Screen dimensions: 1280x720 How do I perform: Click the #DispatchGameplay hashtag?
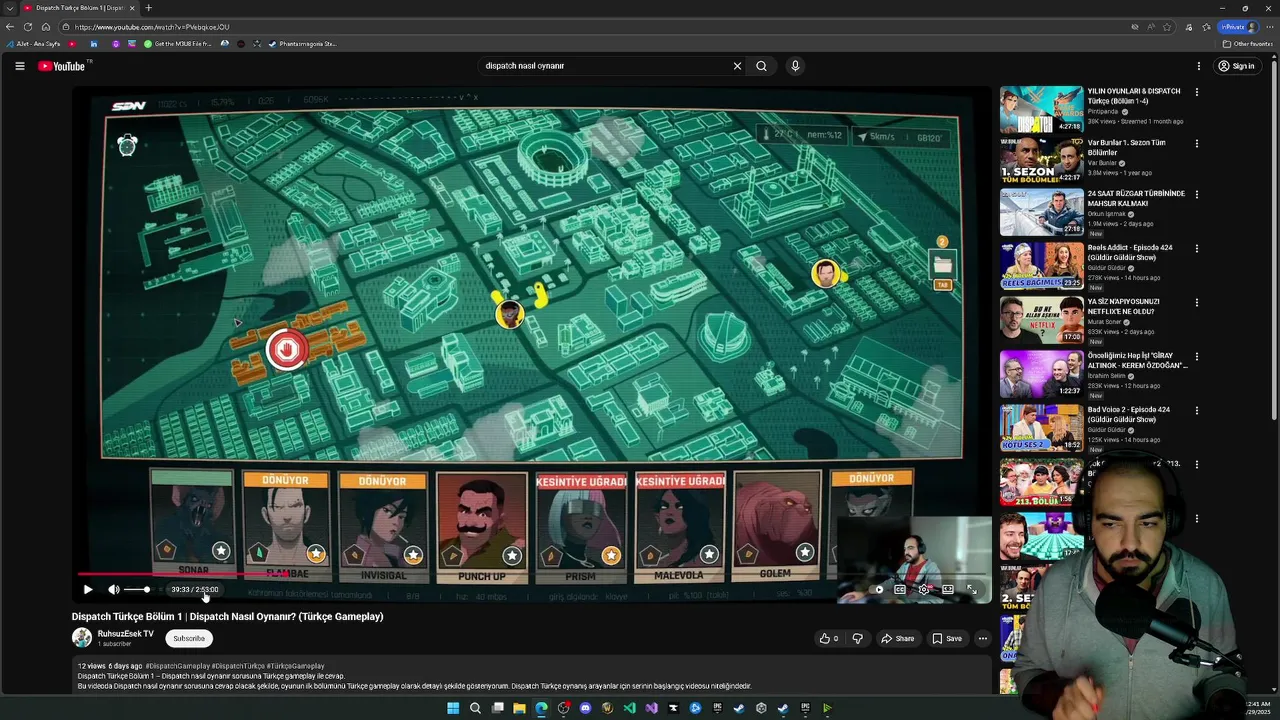(x=177, y=666)
